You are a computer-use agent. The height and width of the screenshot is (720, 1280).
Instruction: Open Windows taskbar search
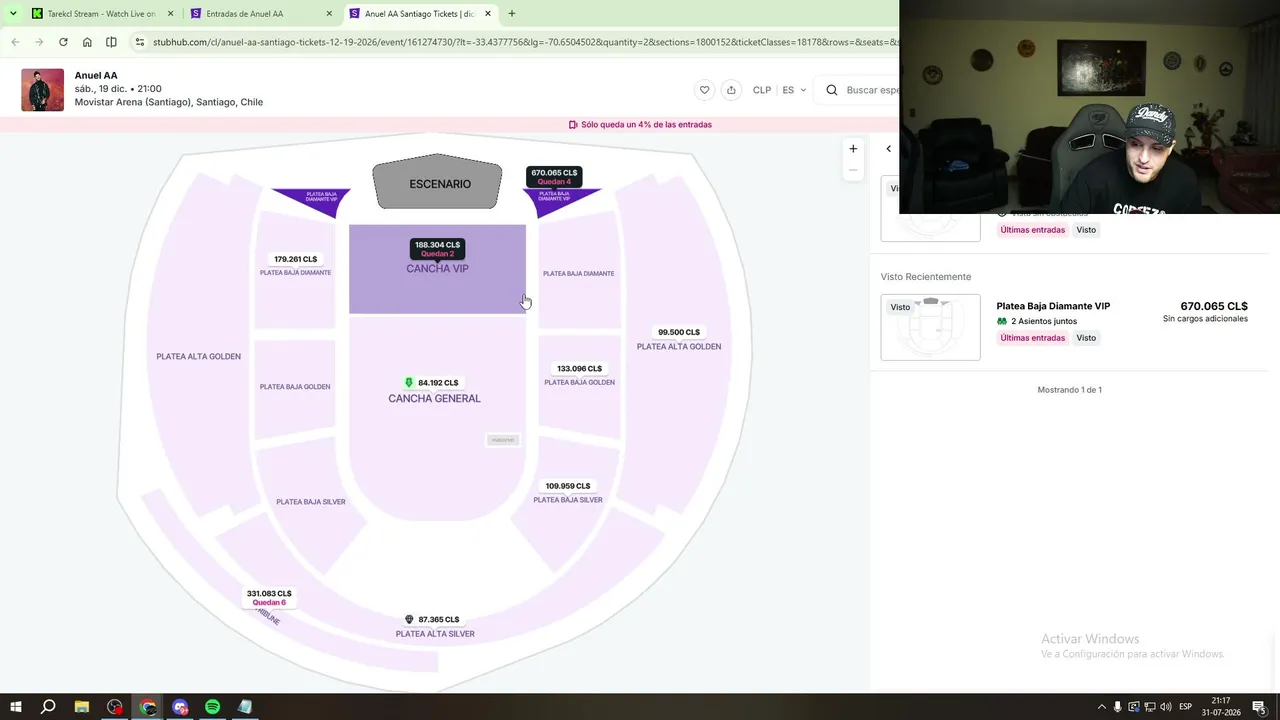tap(48, 707)
